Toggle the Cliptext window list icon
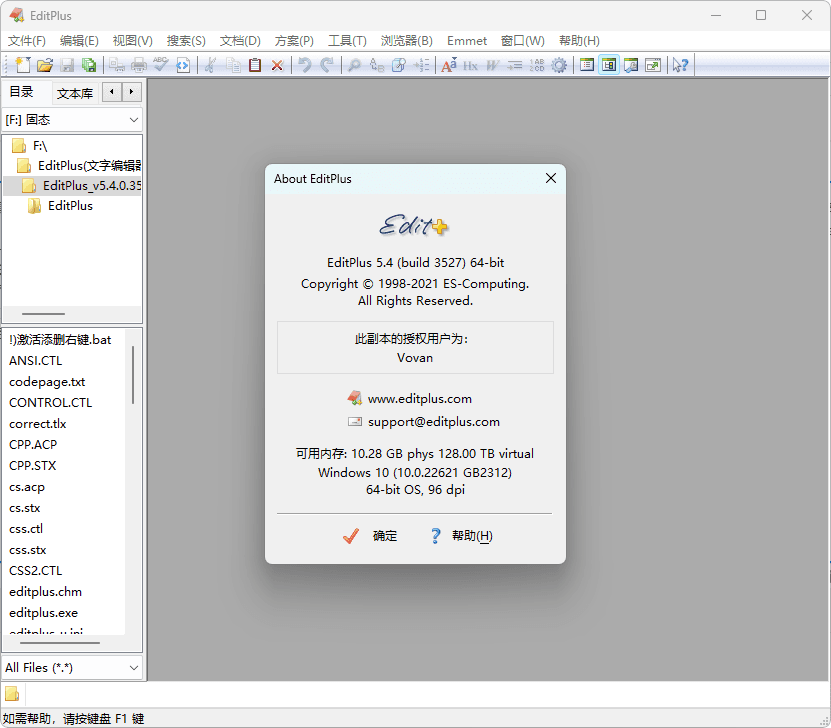The width and height of the screenshot is (831, 728). (587, 65)
